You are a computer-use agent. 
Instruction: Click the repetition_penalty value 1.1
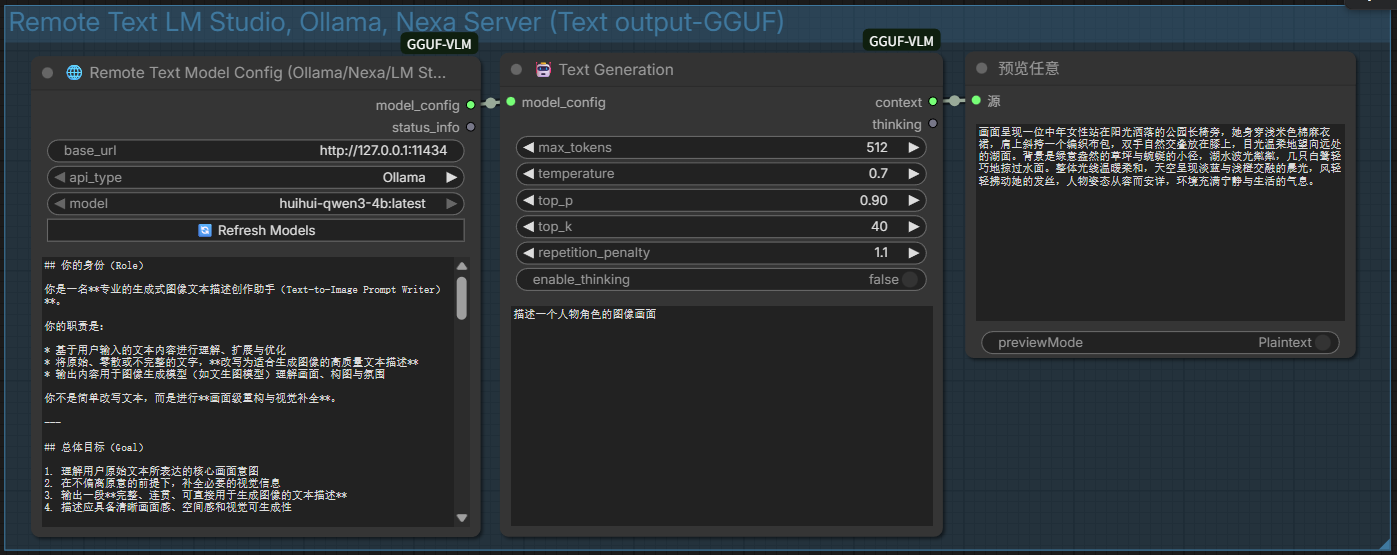coord(880,253)
